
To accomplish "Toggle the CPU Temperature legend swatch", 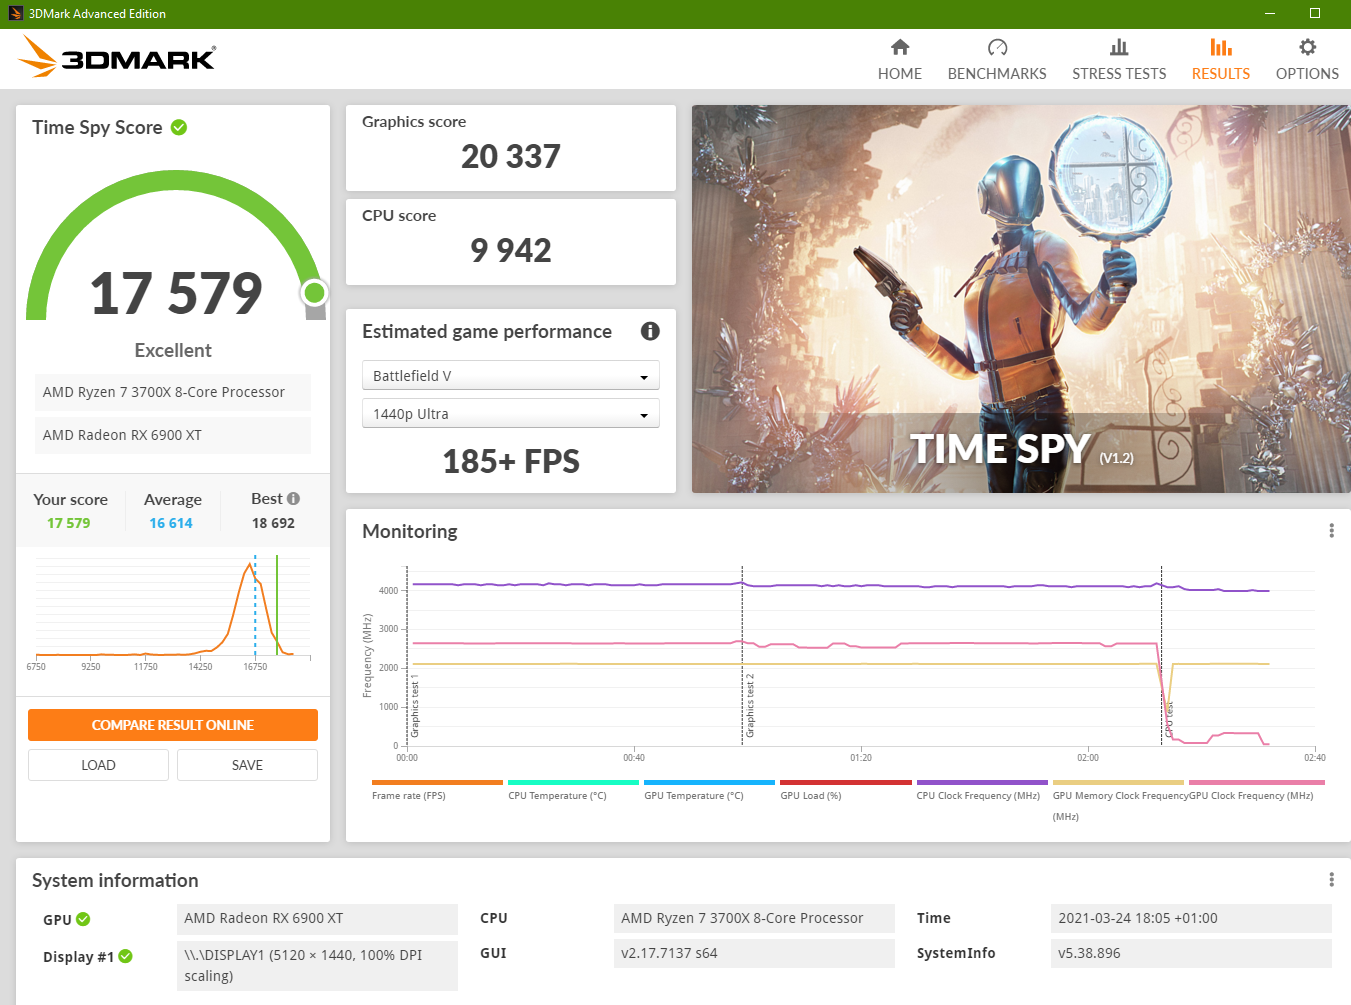I will pyautogui.click(x=573, y=782).
